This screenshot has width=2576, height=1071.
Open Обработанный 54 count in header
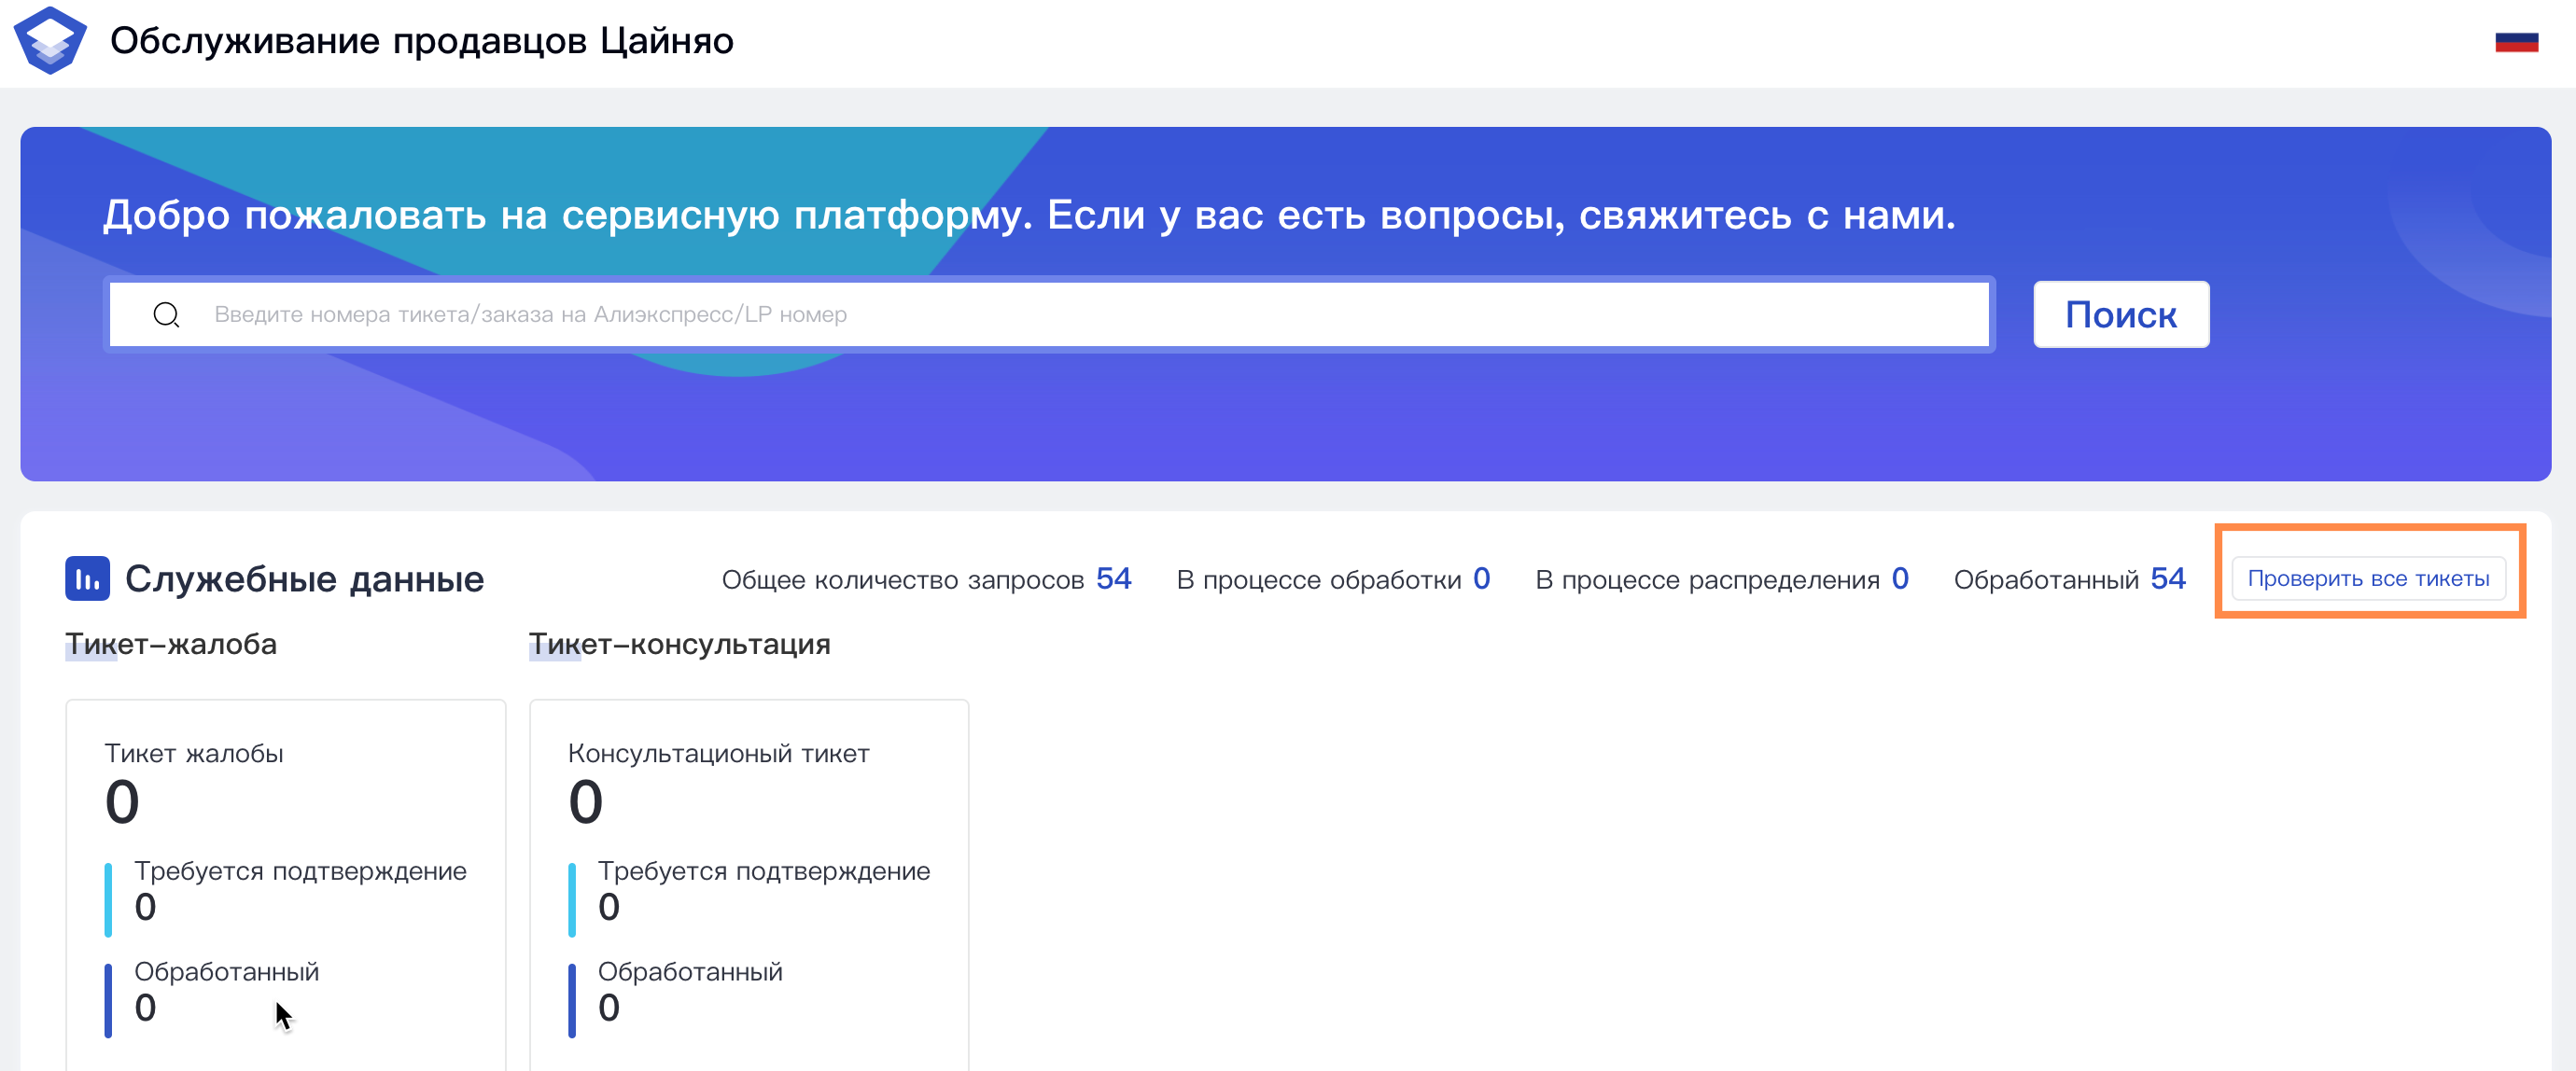tap(2167, 579)
